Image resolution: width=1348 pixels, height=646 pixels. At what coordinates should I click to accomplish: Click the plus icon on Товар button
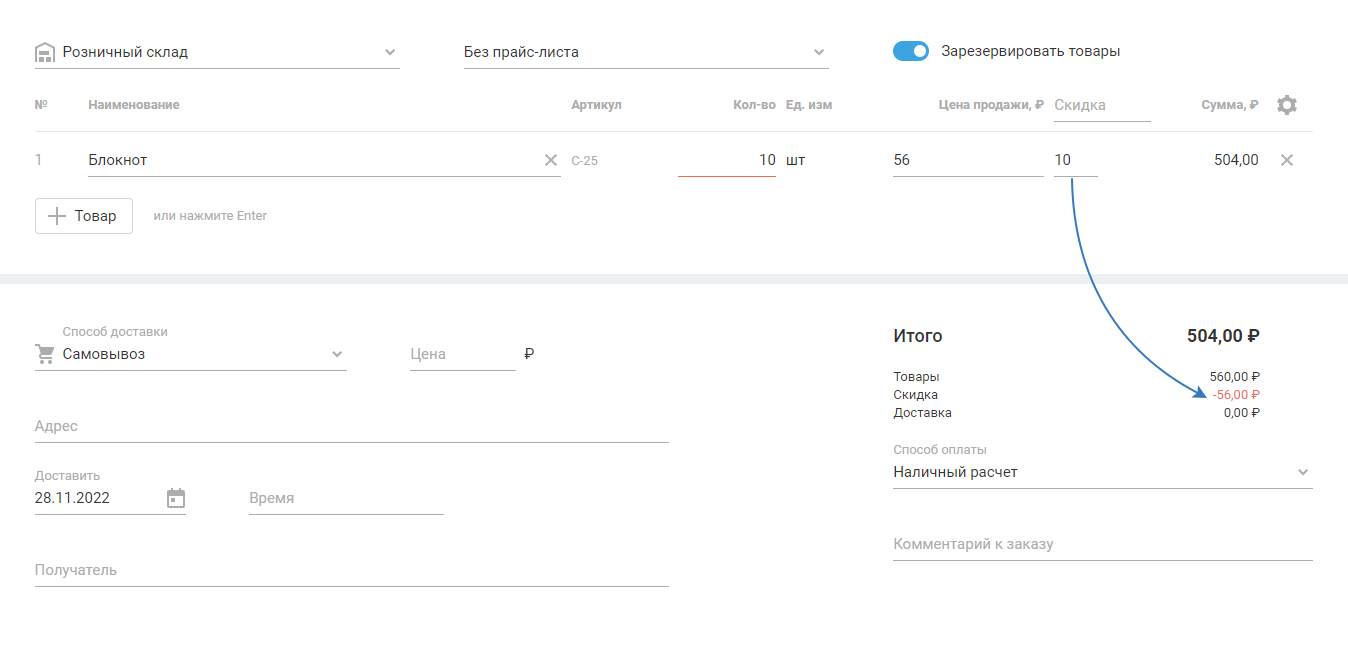tap(58, 216)
